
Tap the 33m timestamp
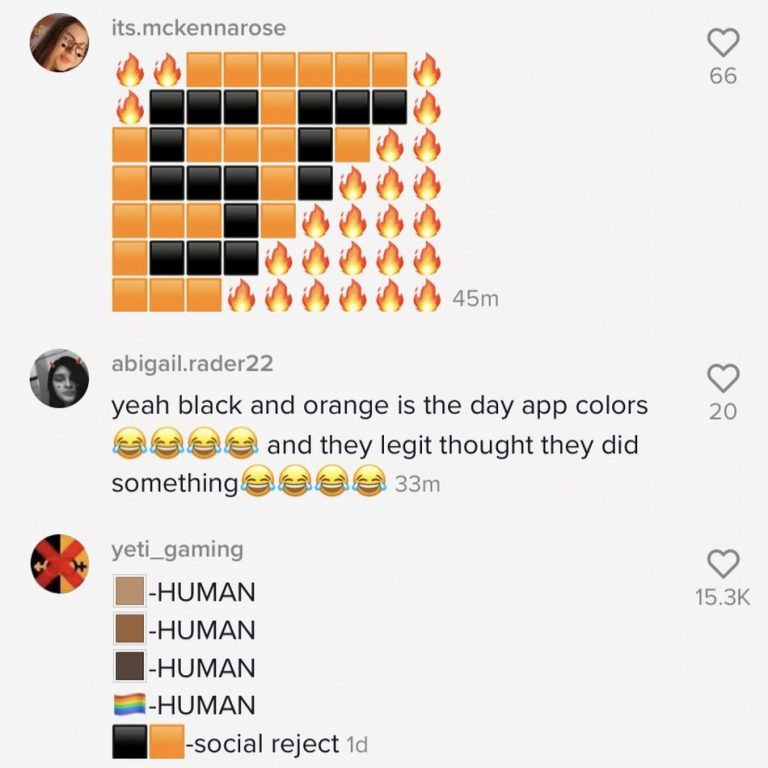417,484
